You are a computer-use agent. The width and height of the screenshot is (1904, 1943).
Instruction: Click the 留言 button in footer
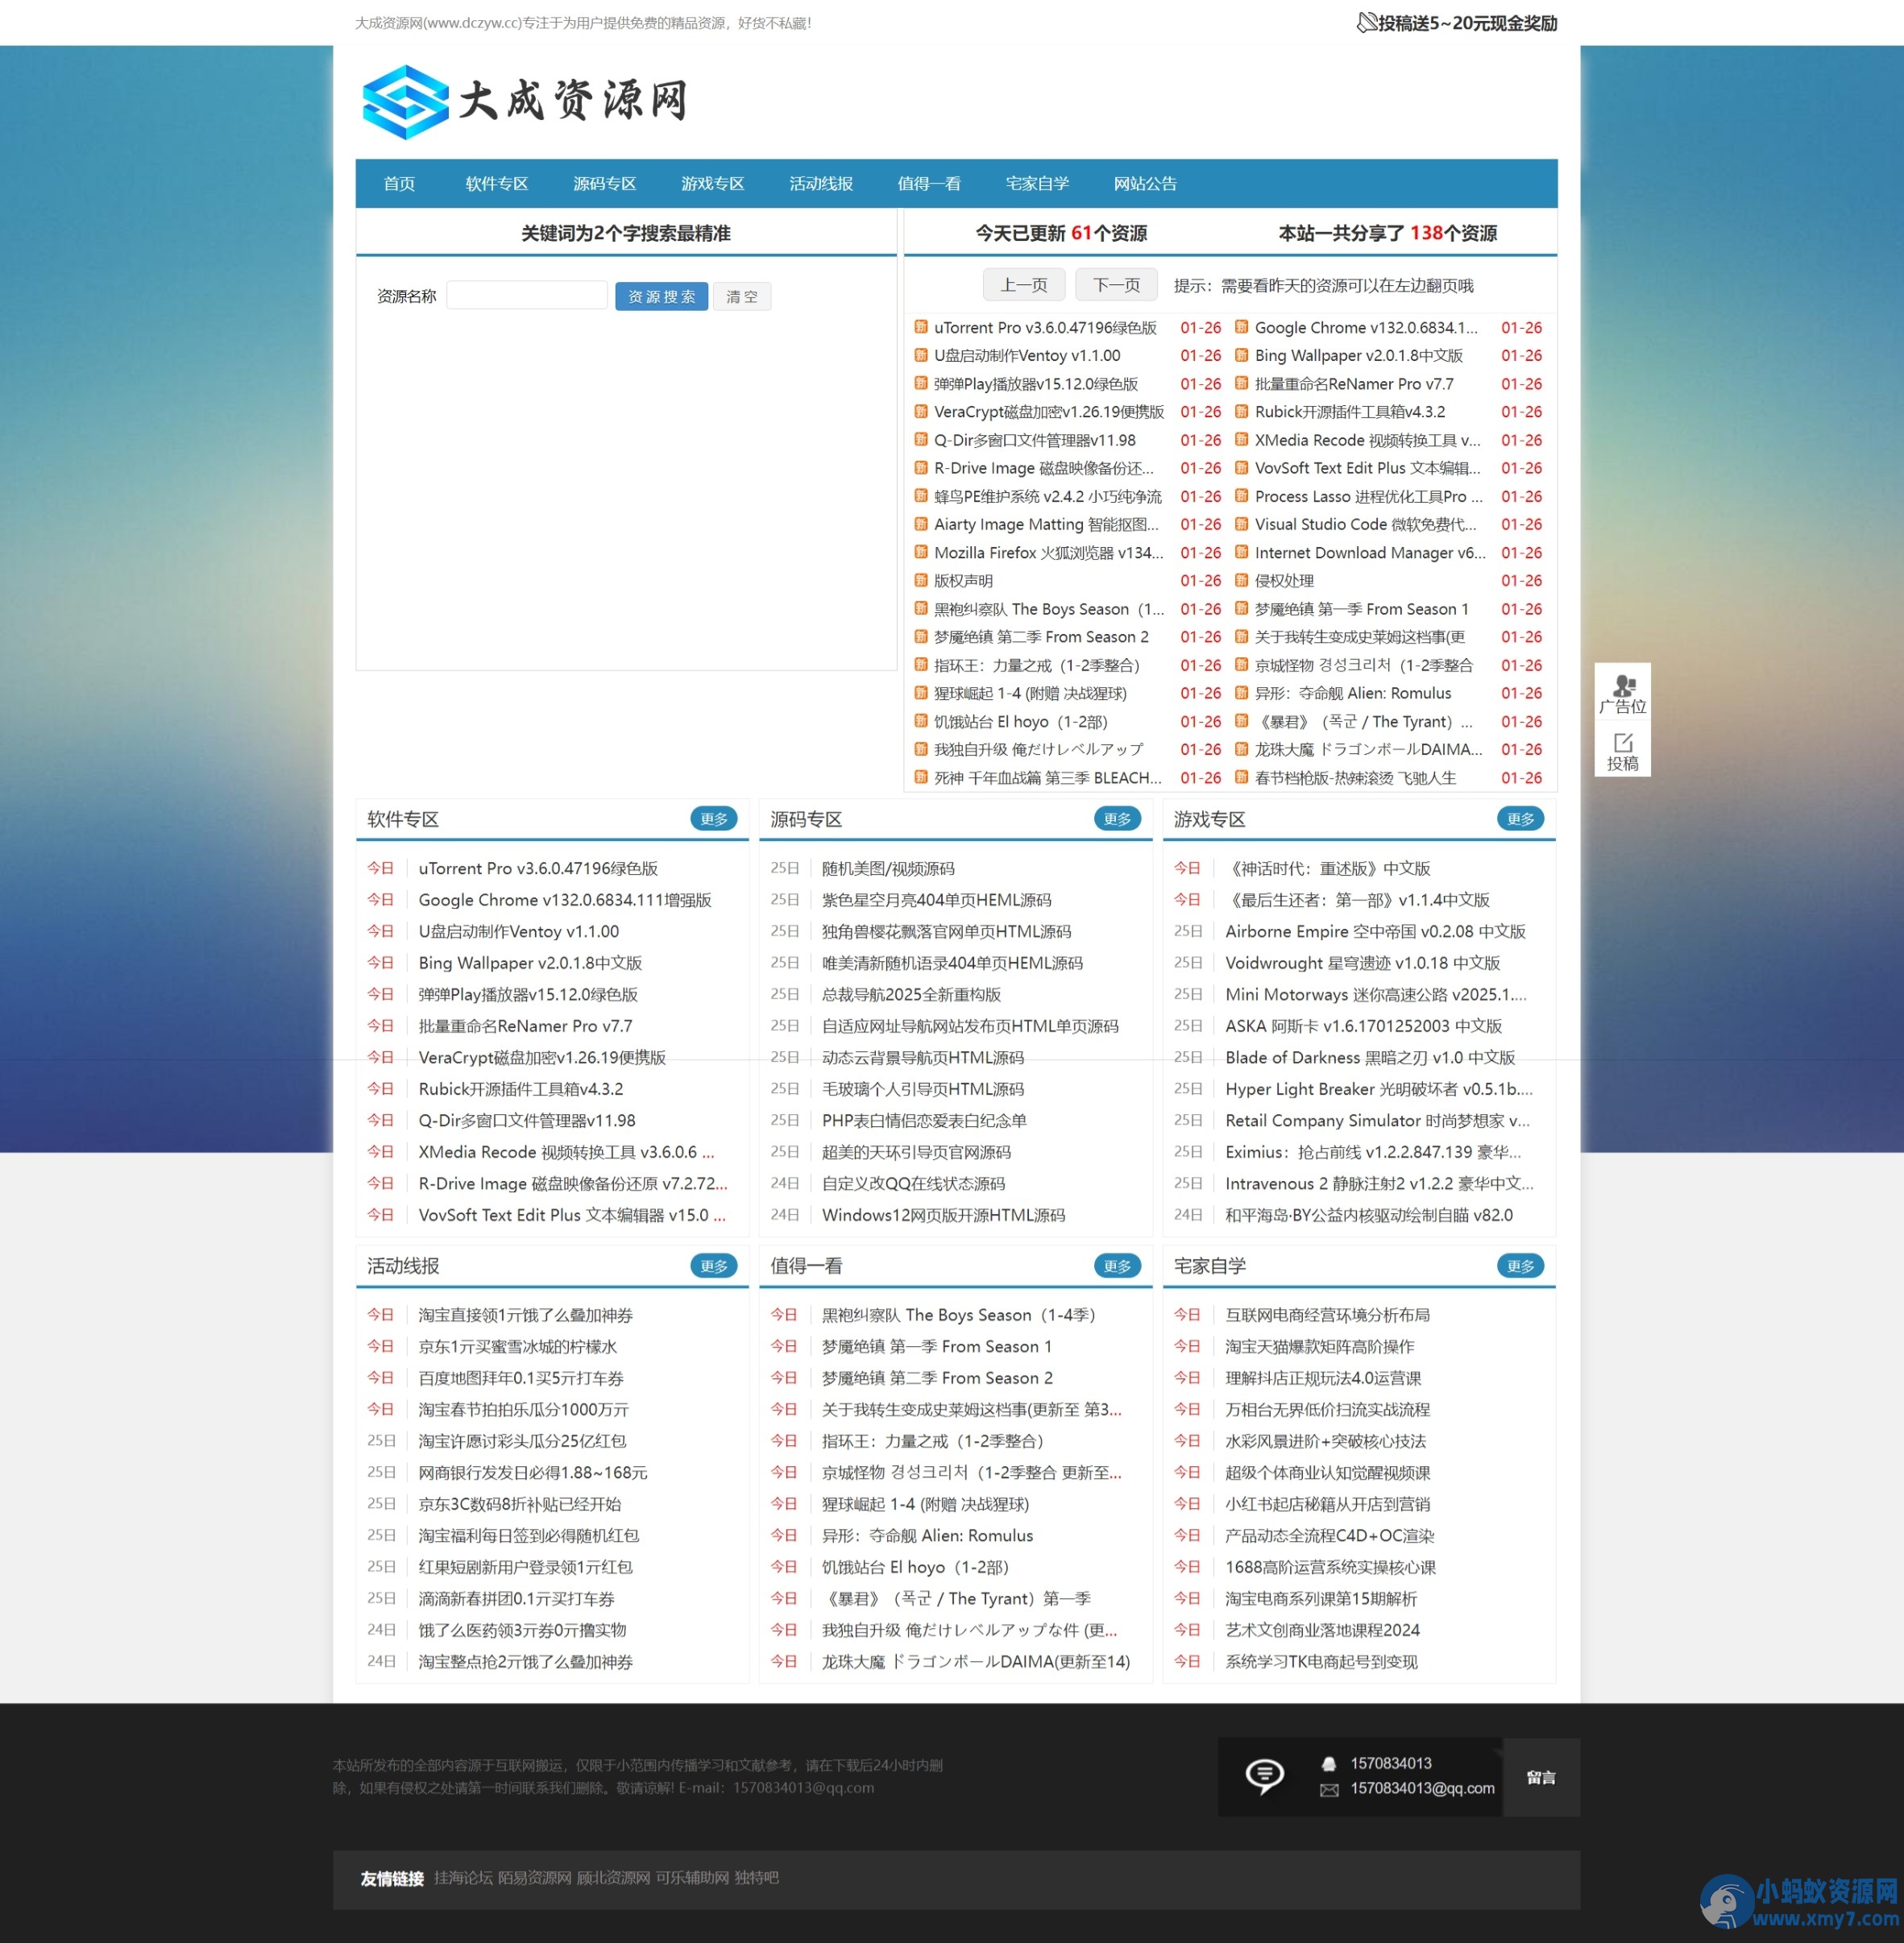[1541, 1777]
